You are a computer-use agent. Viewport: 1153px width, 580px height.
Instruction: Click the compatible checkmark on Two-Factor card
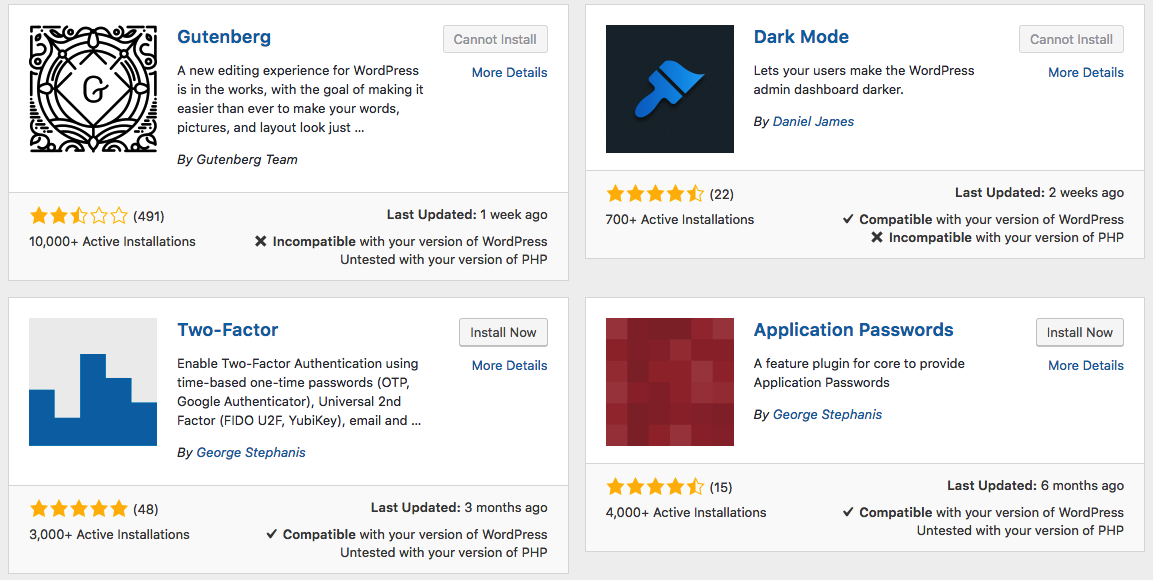271,534
